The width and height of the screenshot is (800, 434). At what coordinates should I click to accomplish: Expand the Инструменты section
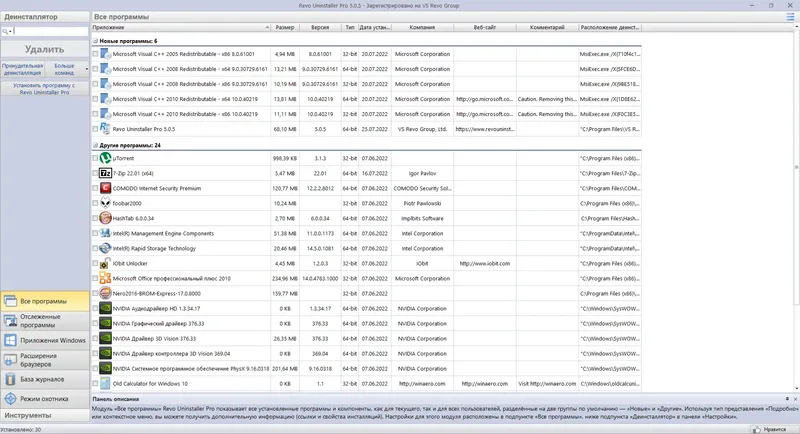click(45, 415)
